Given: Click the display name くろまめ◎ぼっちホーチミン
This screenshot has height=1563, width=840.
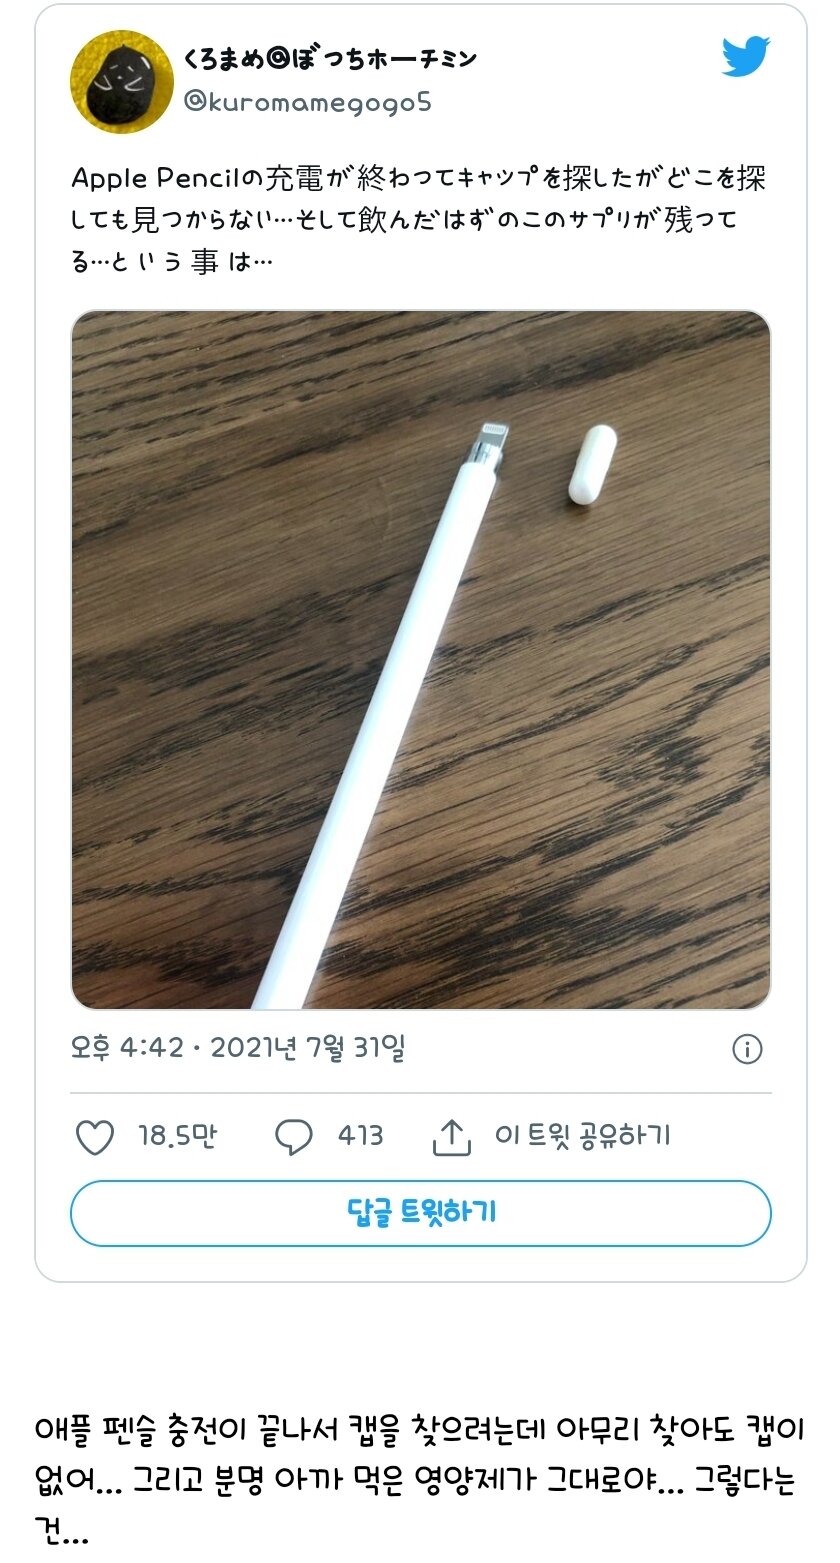Looking at the screenshot, I should coord(329,60).
